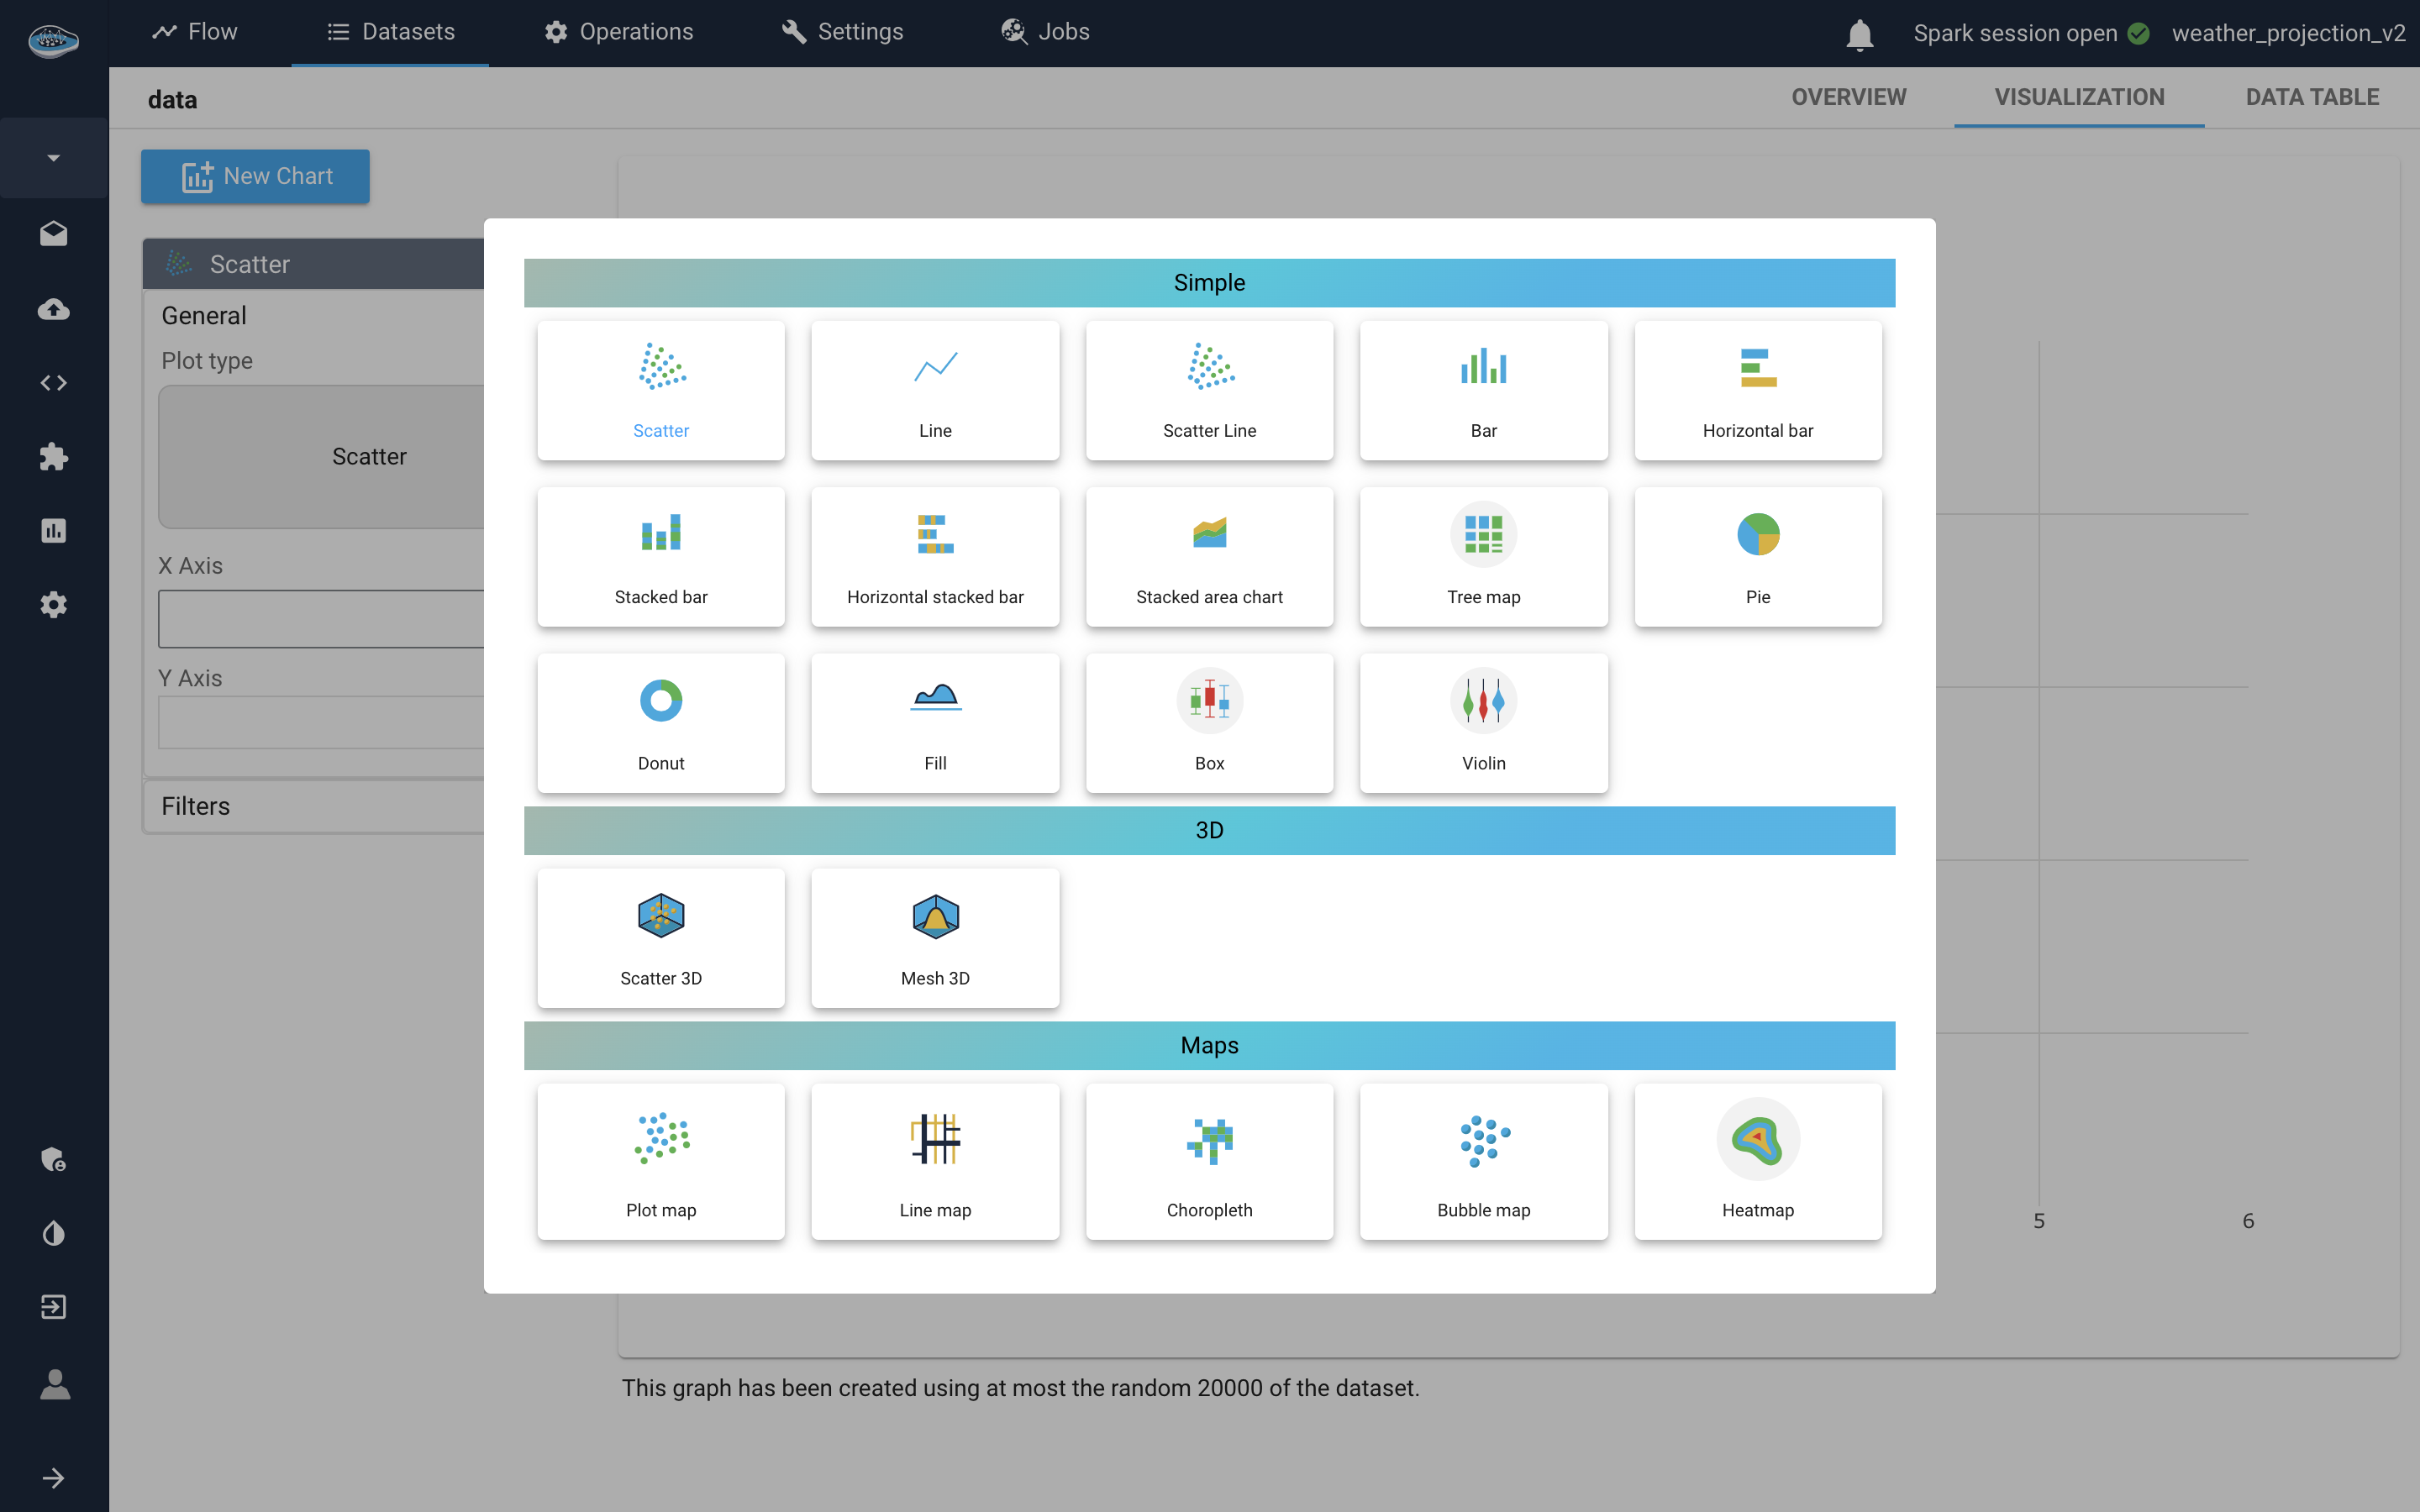Open the Jobs page
The height and width of the screenshot is (1512, 2420).
pos(1045,32)
